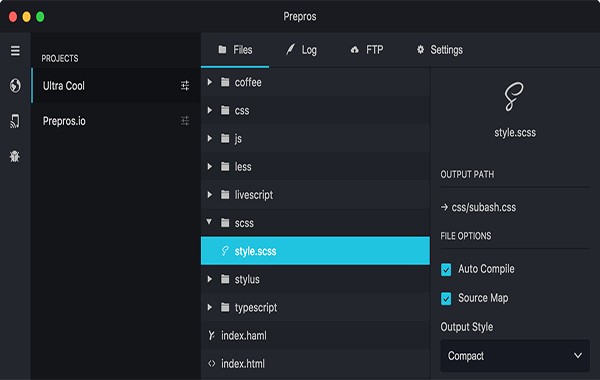
Task: Switch to the Log tab
Action: (302, 50)
